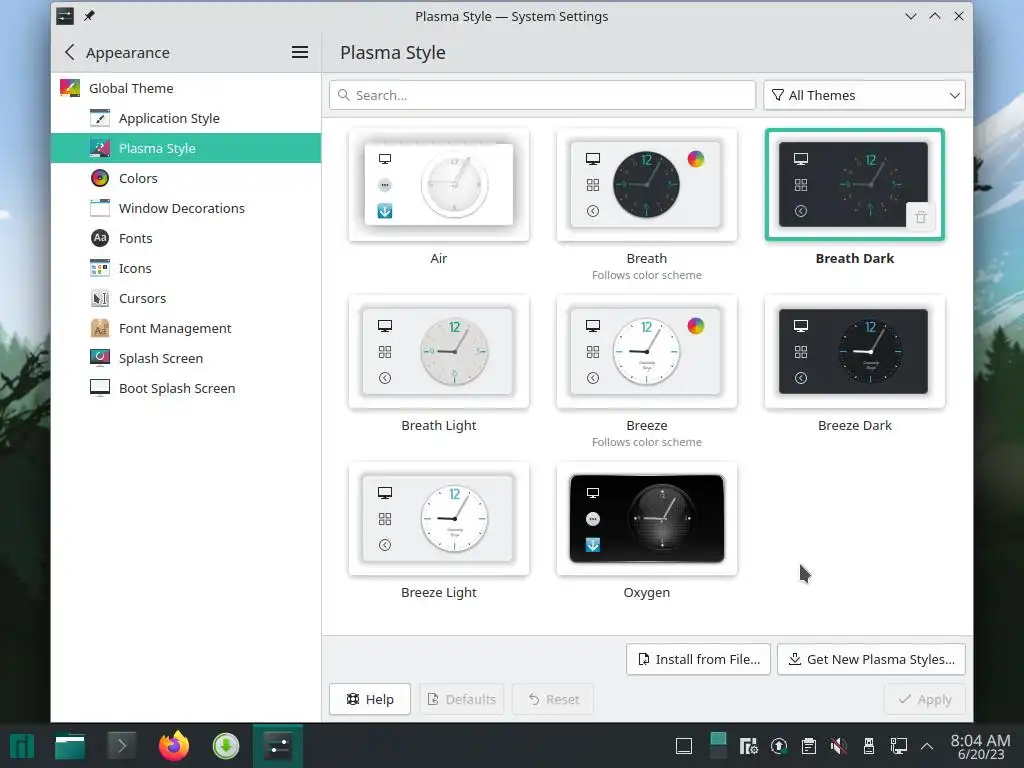The height and width of the screenshot is (768, 1024).
Task: Click the Window Decorations icon
Action: point(100,208)
